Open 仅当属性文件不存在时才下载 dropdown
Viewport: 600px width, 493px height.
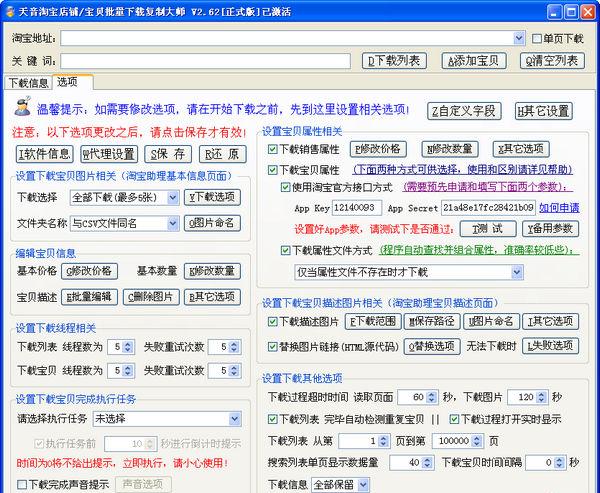517,272
